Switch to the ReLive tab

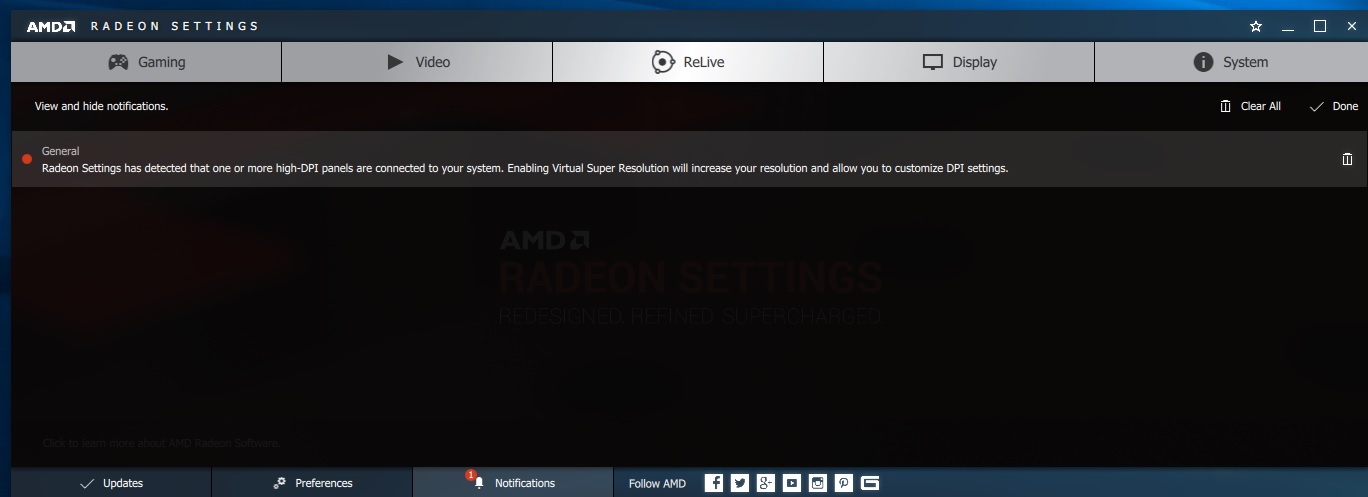[688, 62]
